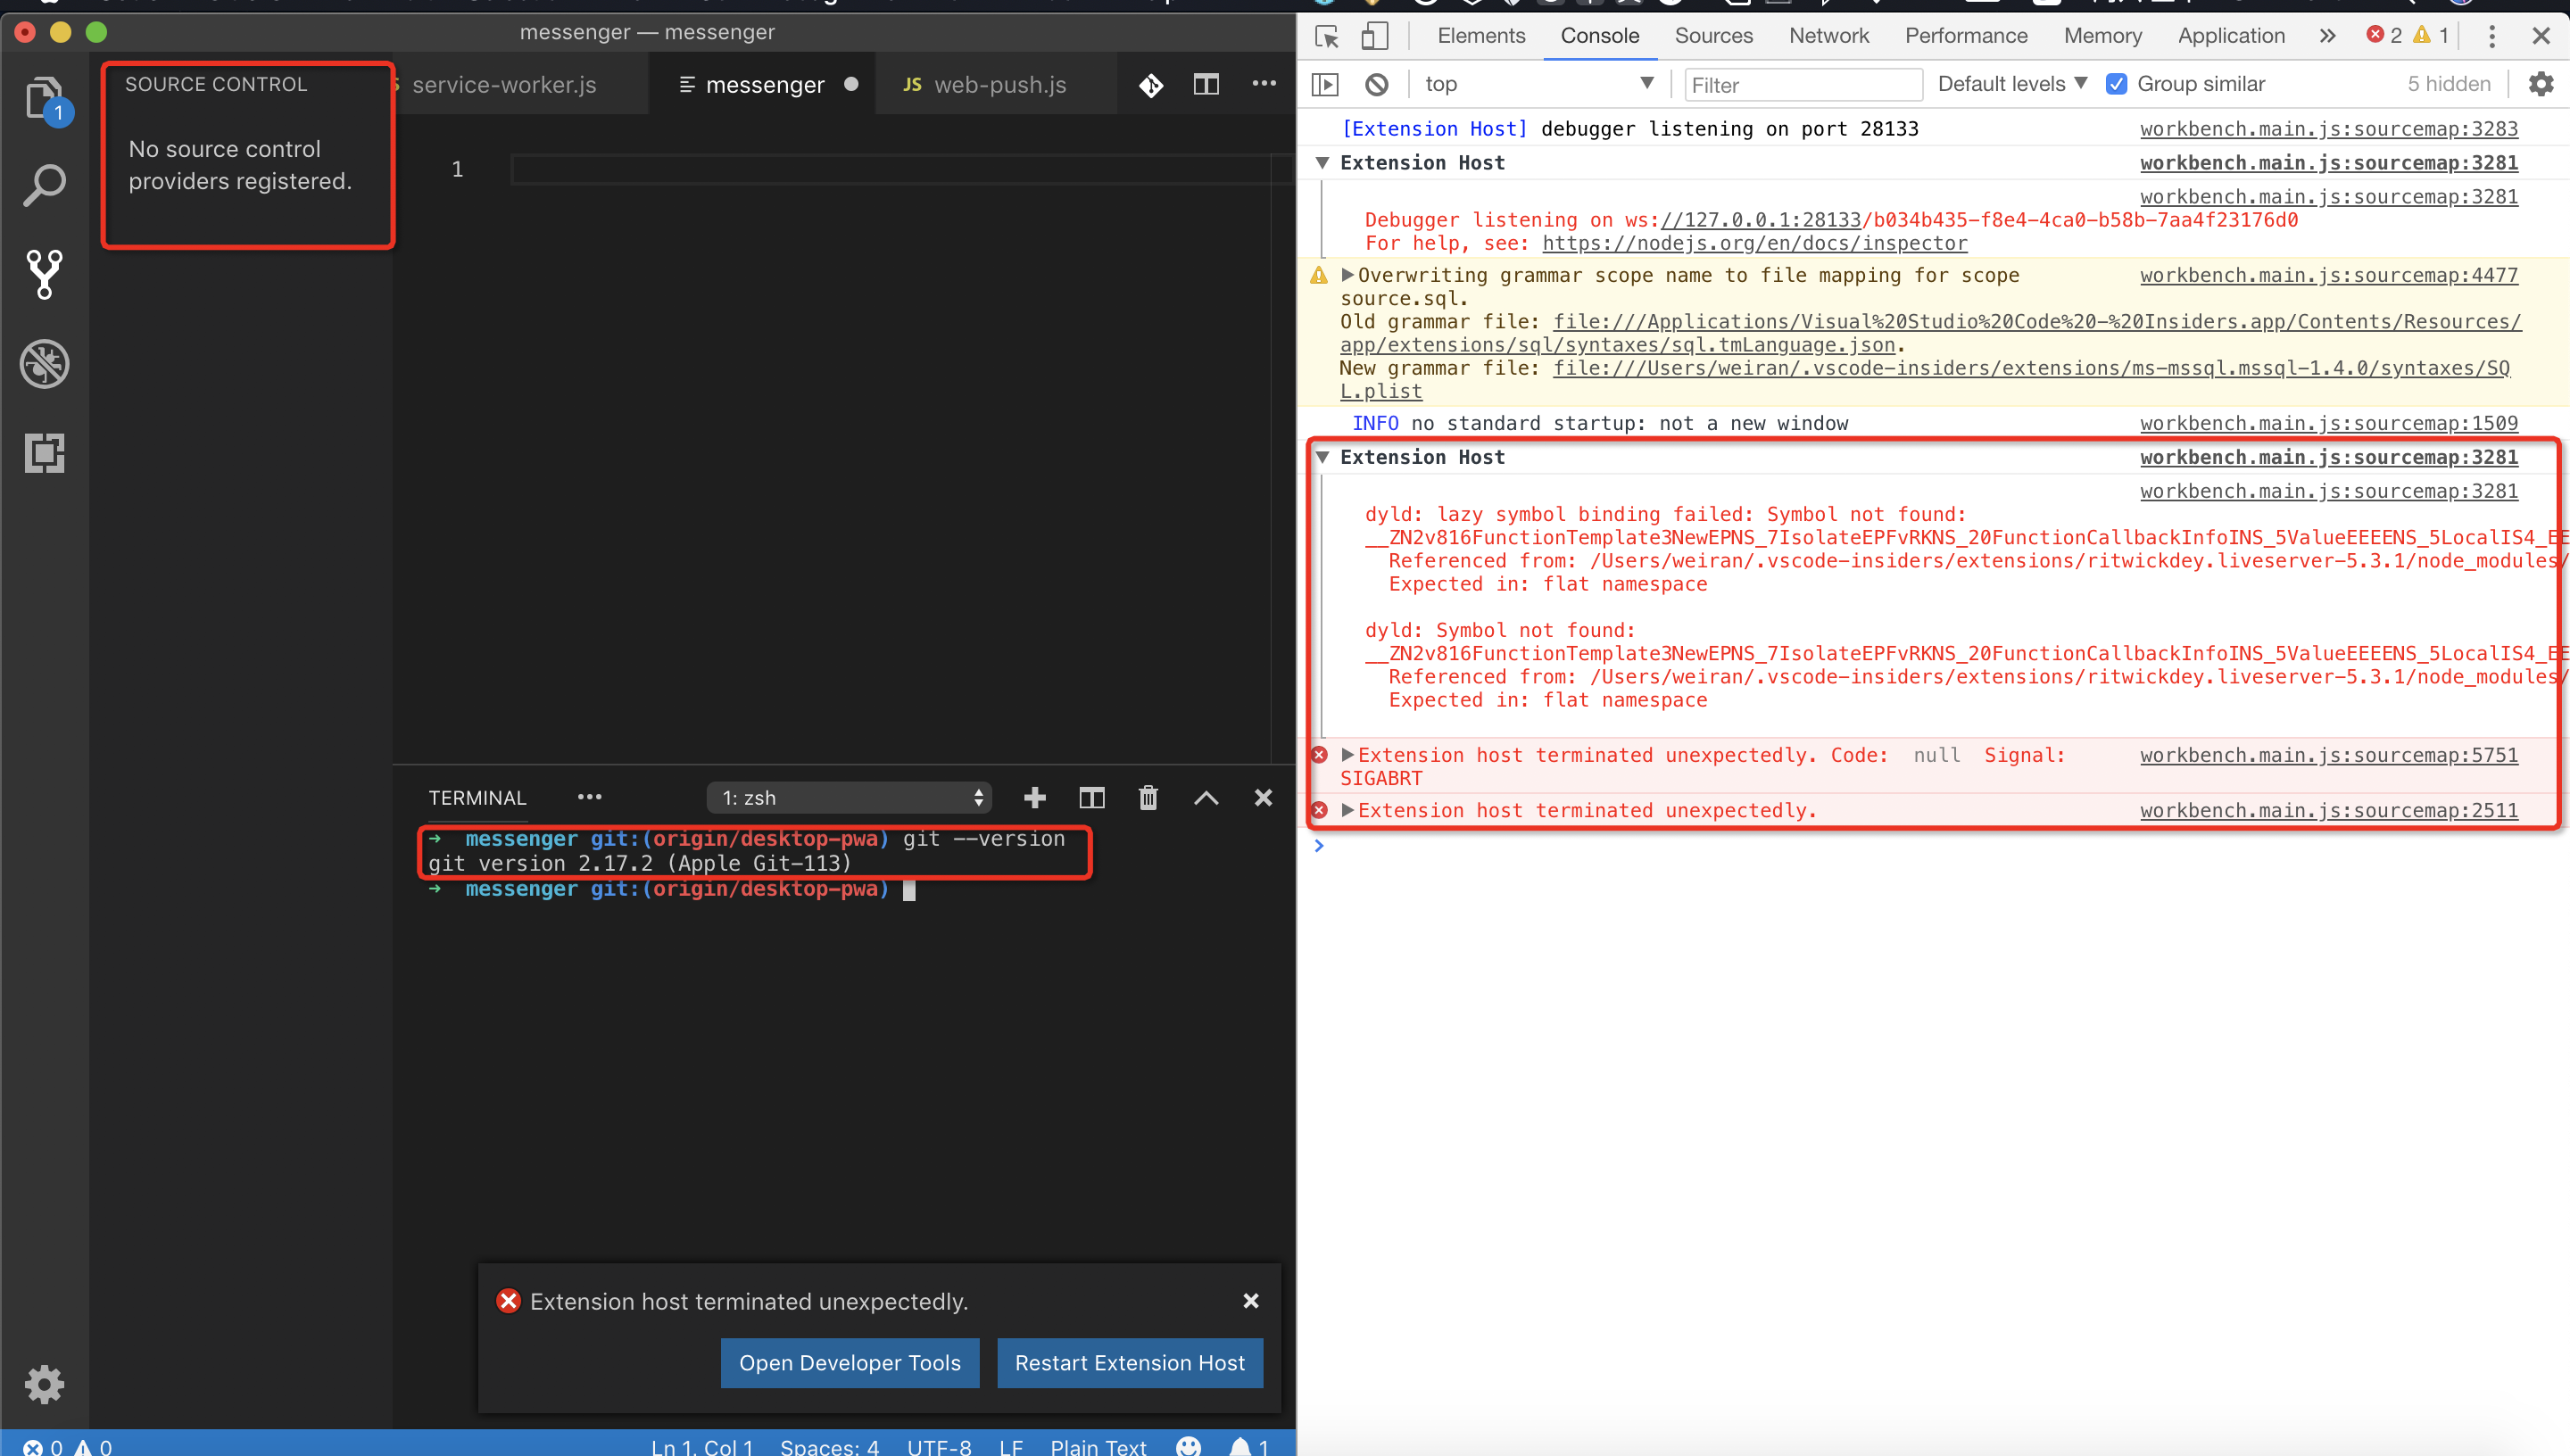Open the Default levels dropdown
The width and height of the screenshot is (2570, 1456).
coord(2011,84)
